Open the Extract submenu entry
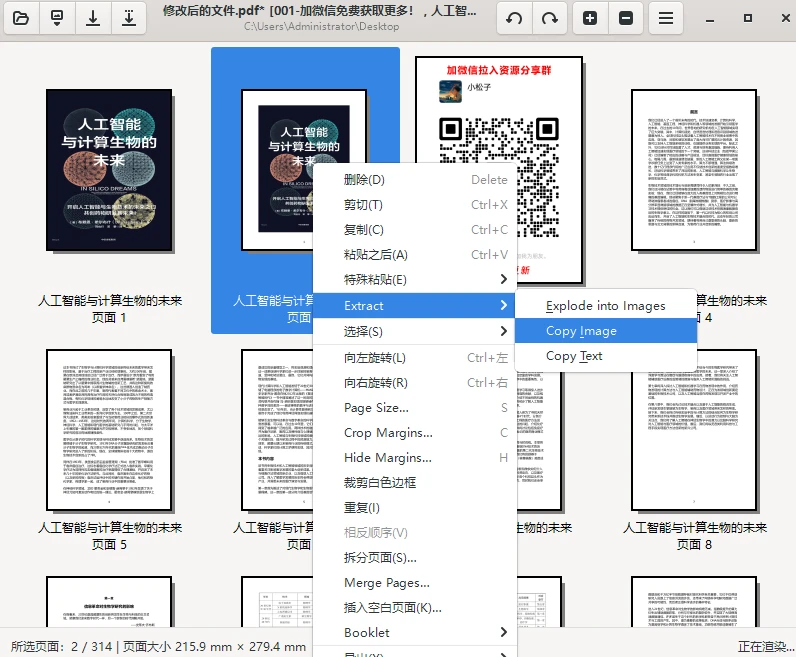Screen dimensions: 796x657 [415, 306]
